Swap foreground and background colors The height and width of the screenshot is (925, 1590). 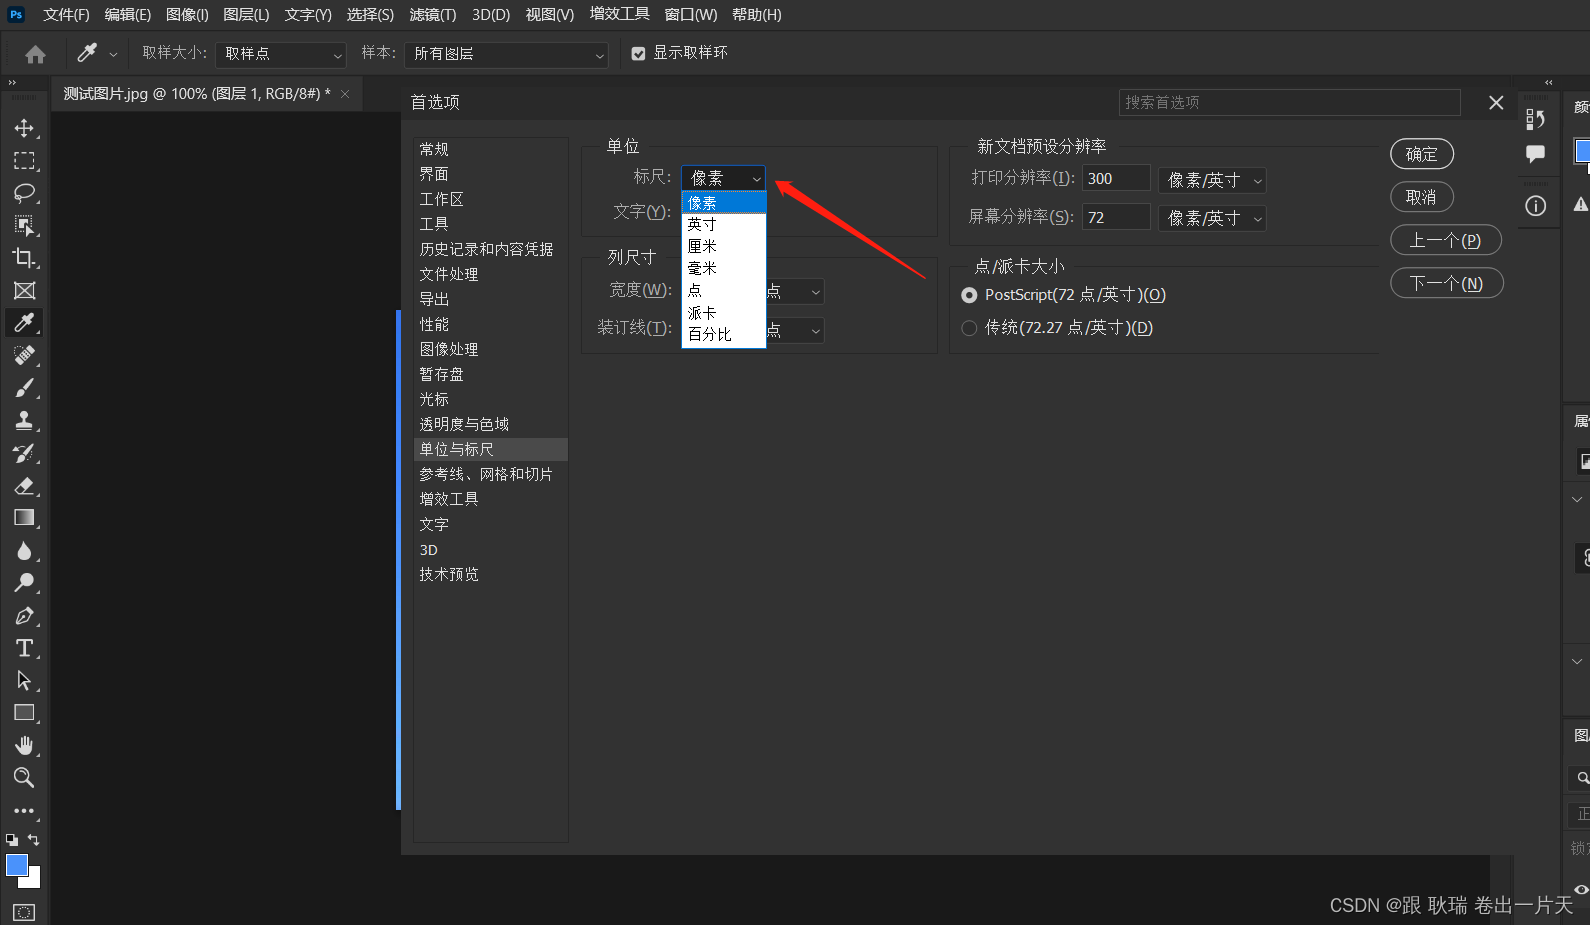[x=33, y=840]
